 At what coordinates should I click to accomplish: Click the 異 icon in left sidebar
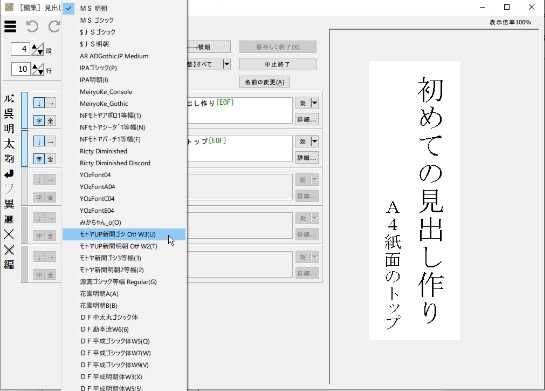tap(9, 204)
